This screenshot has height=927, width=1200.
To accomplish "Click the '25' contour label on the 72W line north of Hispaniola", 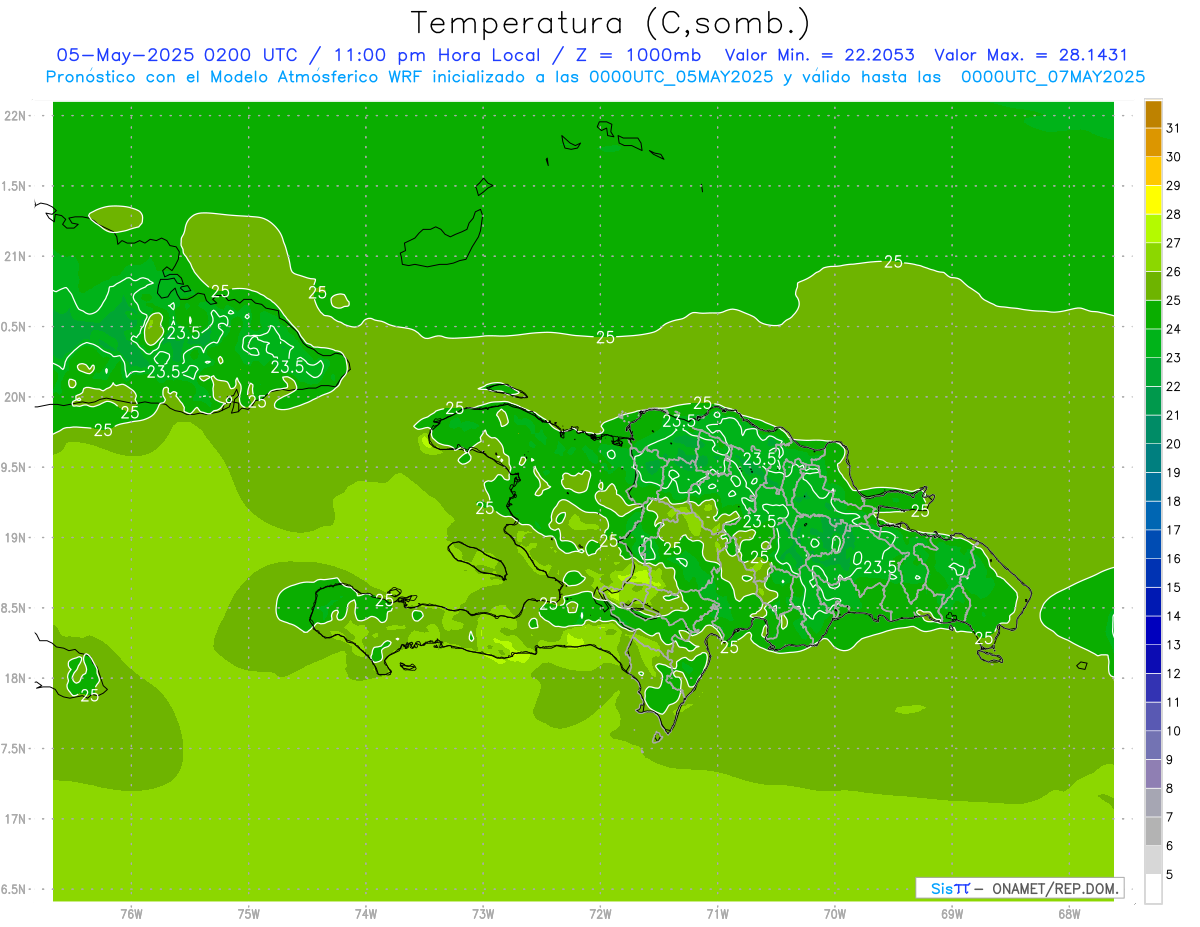I will pyautogui.click(x=605, y=337).
